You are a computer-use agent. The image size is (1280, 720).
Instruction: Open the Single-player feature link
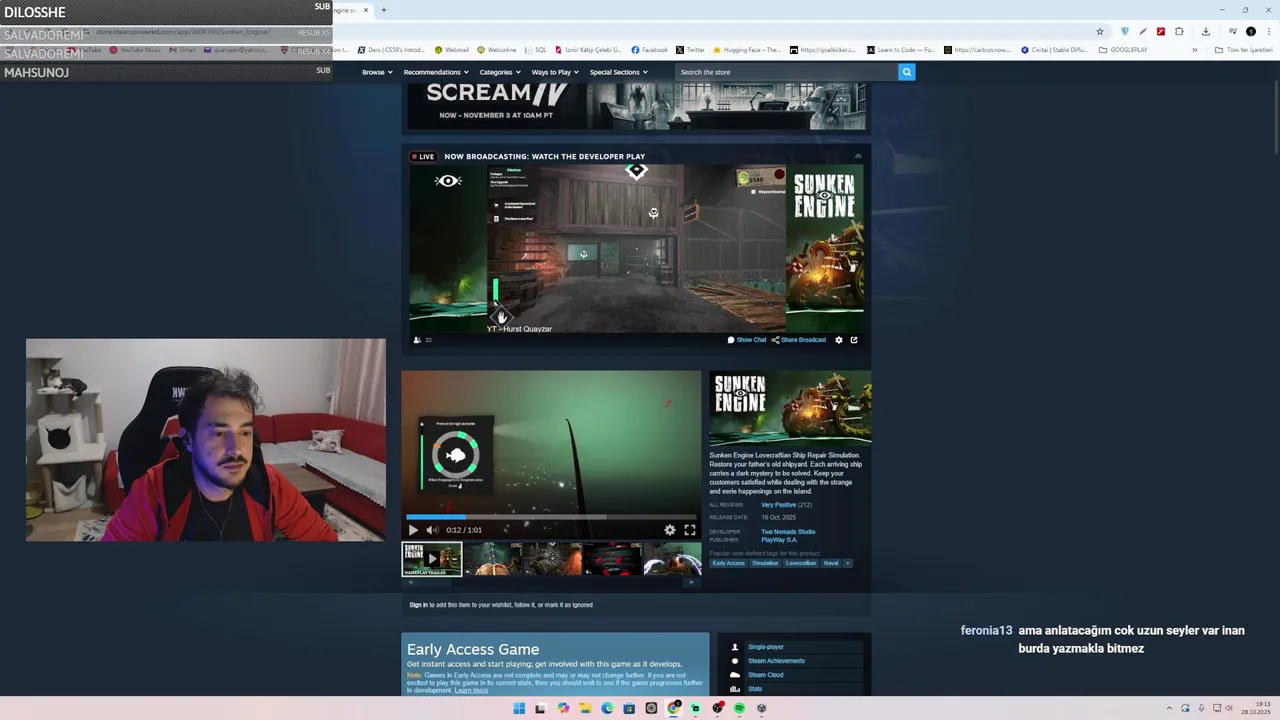766,647
